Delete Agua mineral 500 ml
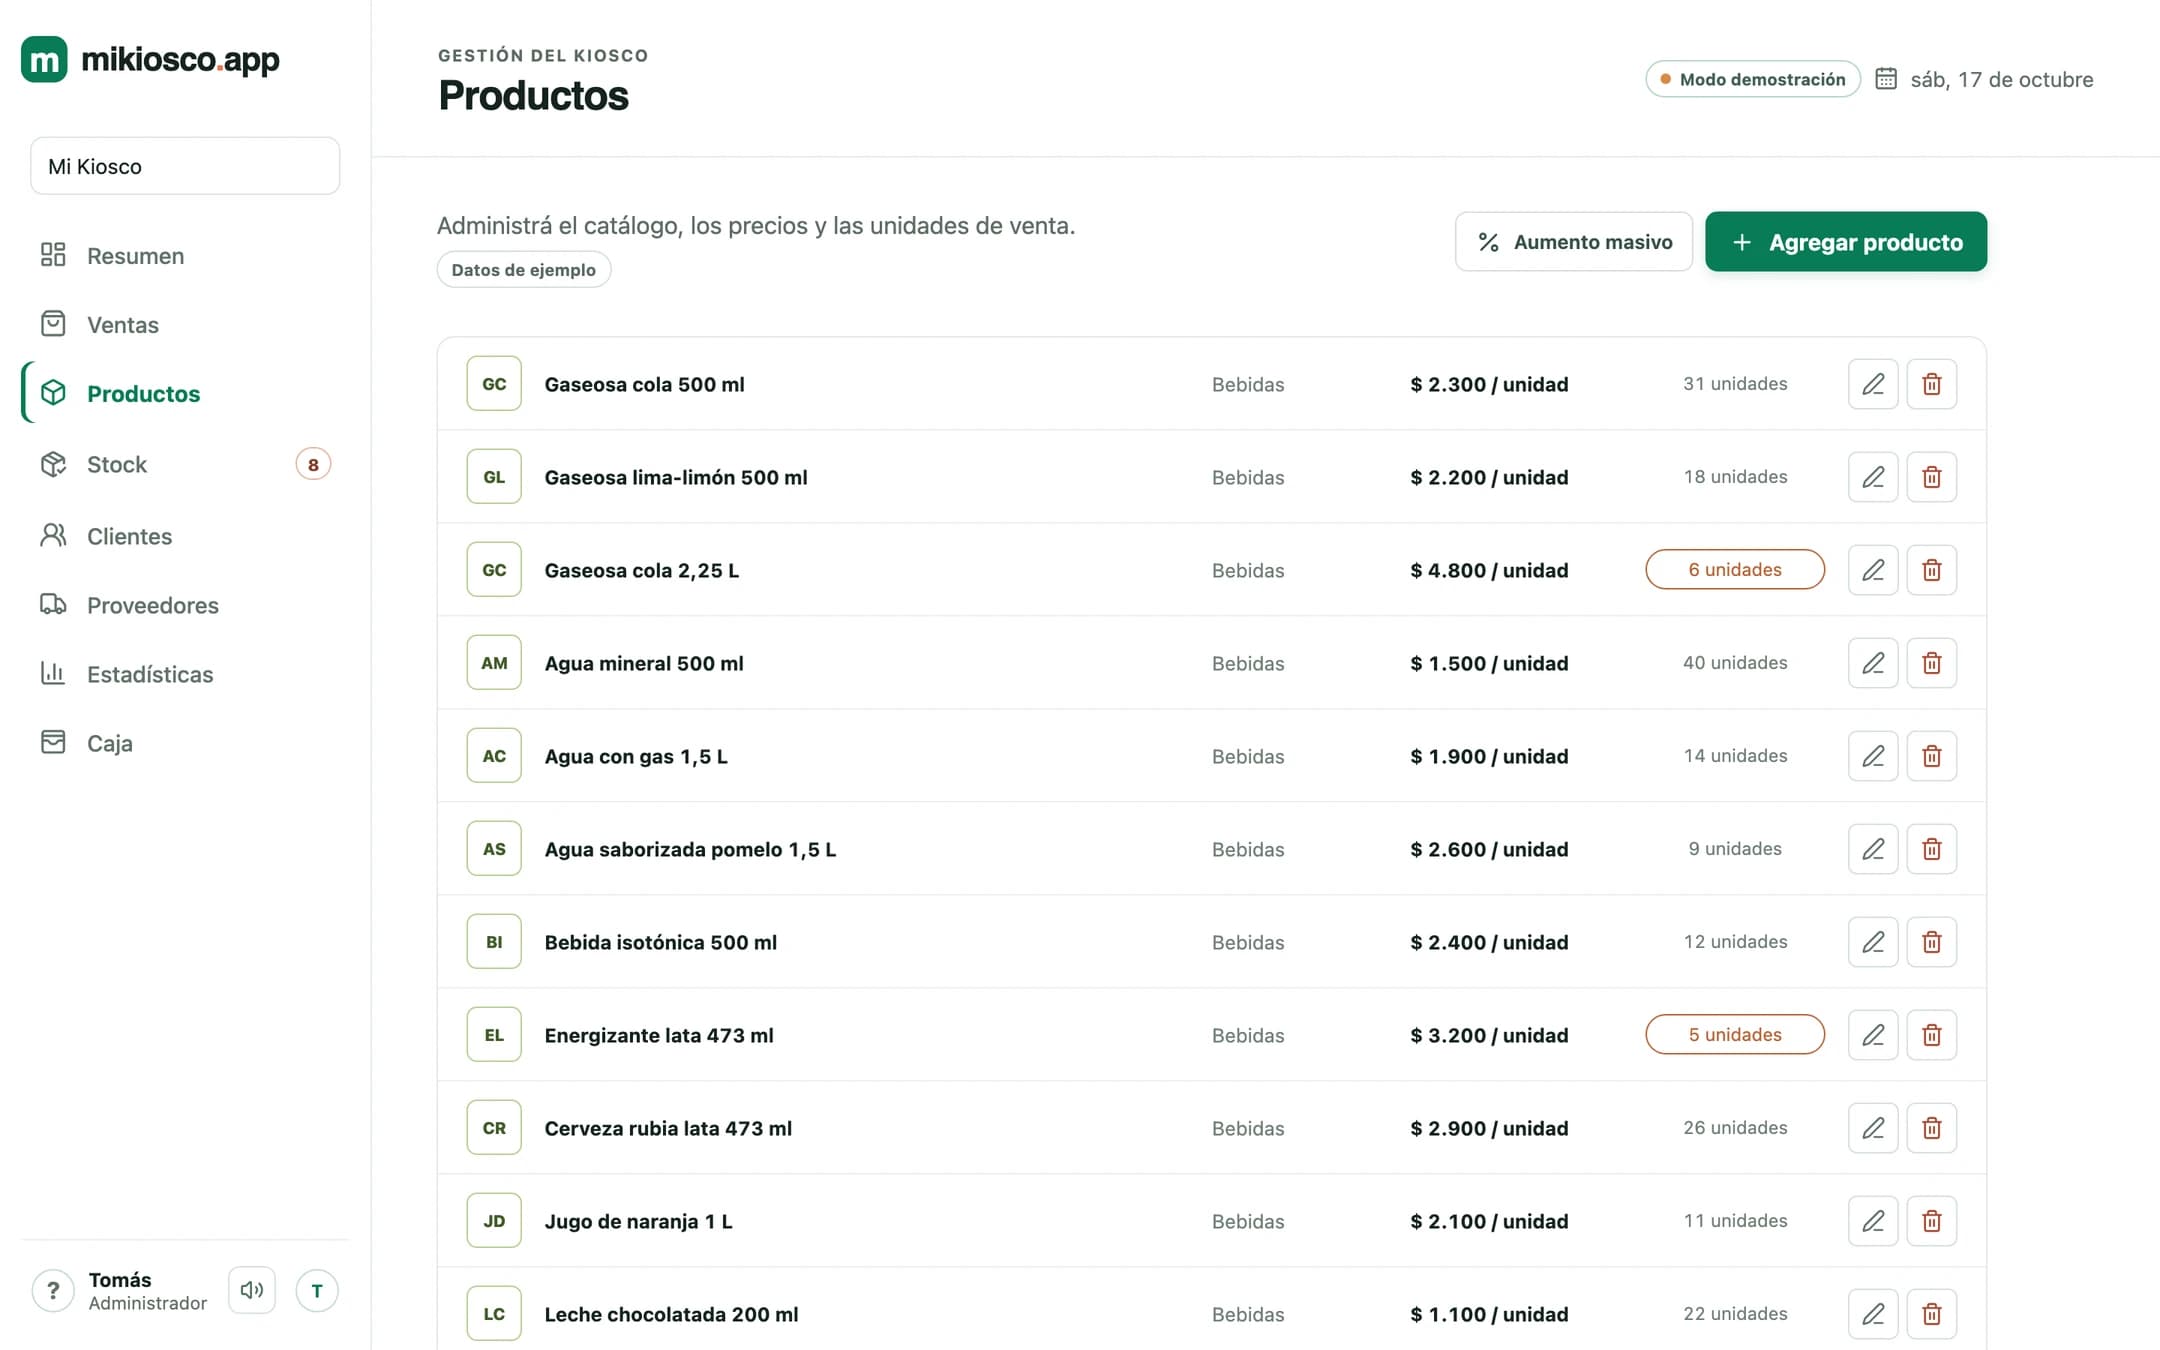Viewport: 2160px width, 1350px height. [1932, 663]
